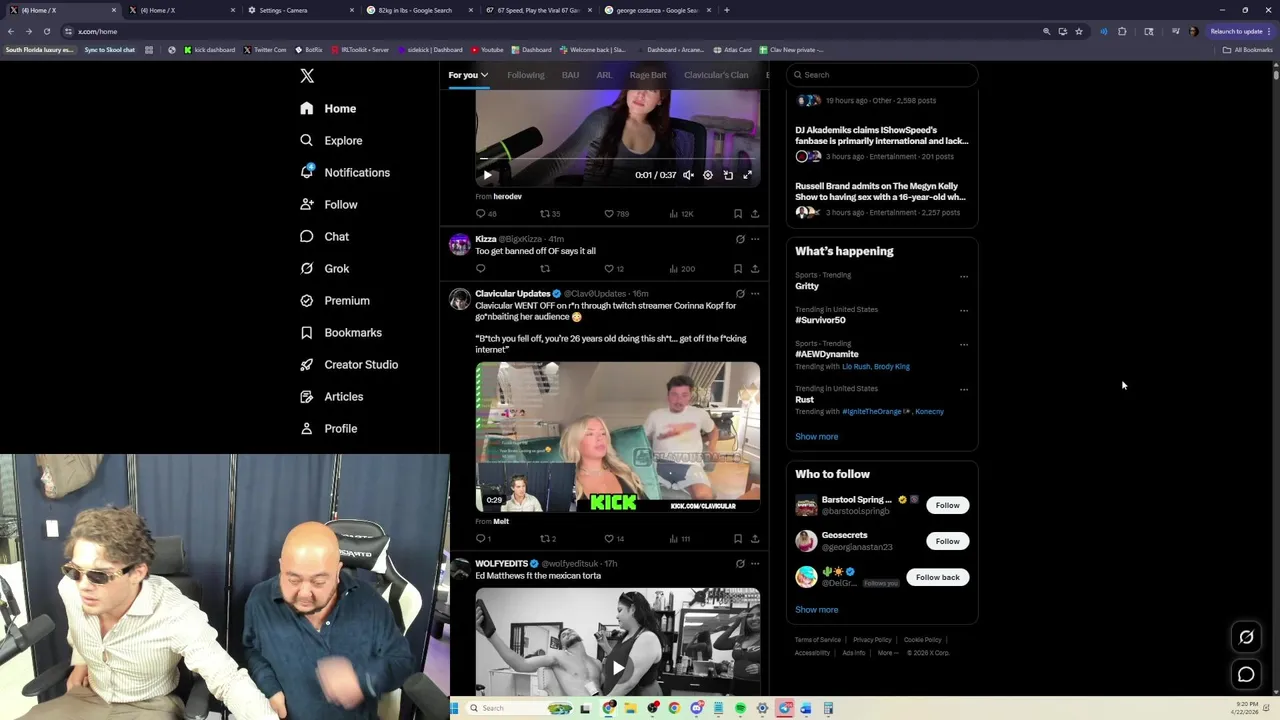Open Spotify from the taskbar
The image size is (1280, 720).
[740, 708]
